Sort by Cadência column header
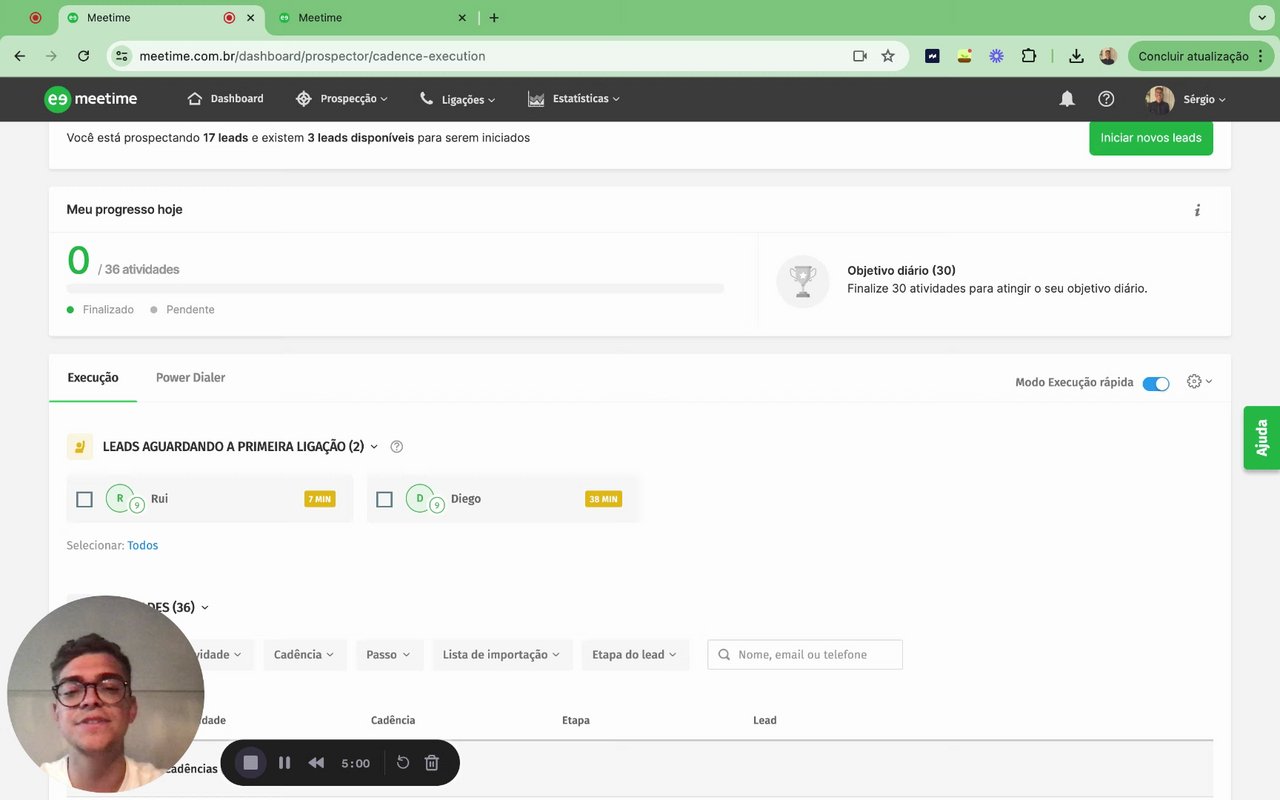The width and height of the screenshot is (1280, 800). tap(393, 720)
